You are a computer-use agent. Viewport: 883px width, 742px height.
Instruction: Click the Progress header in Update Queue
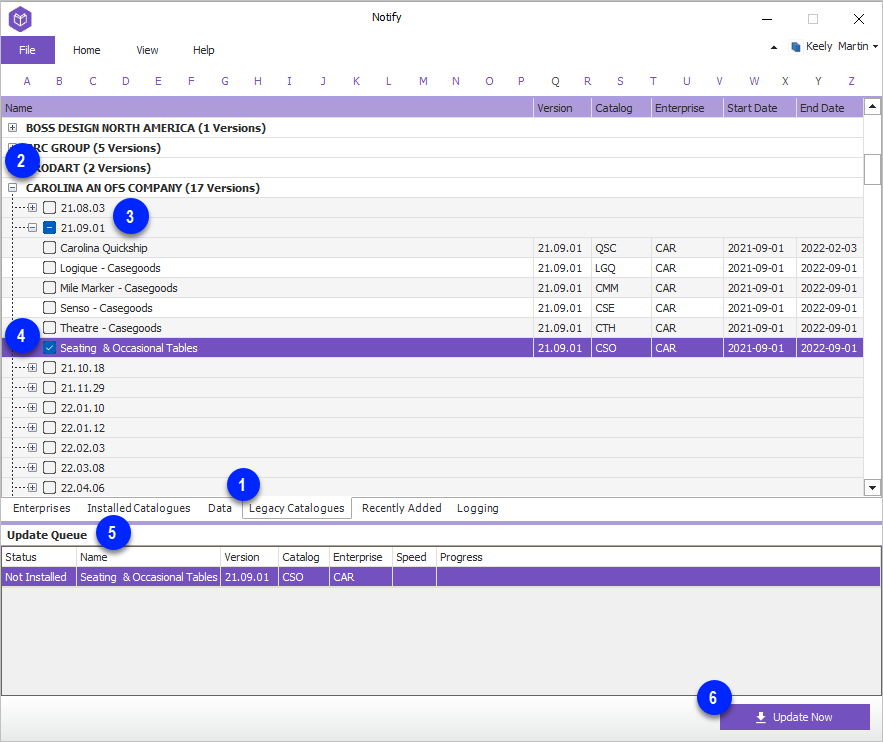tap(658, 557)
